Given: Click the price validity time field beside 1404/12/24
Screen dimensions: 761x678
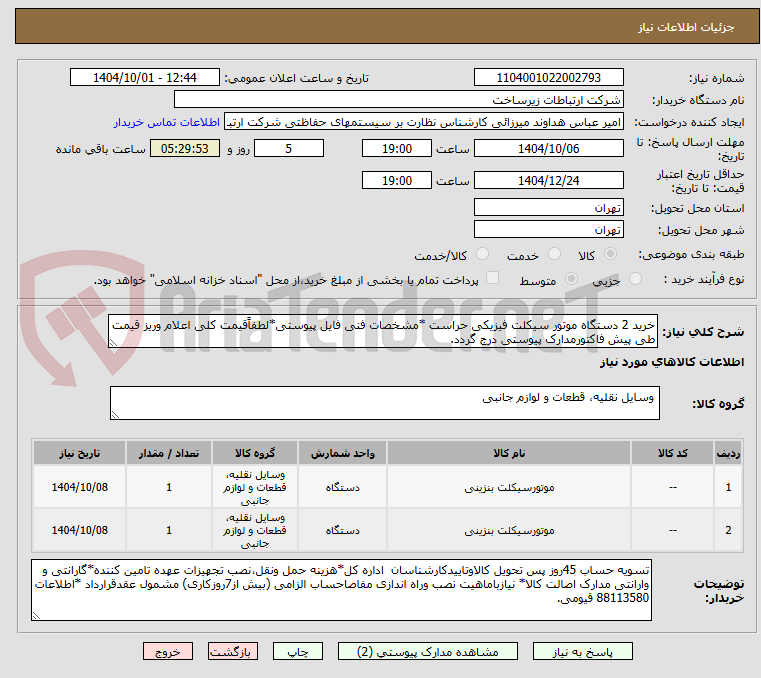Looking at the screenshot, I should (x=397, y=181).
